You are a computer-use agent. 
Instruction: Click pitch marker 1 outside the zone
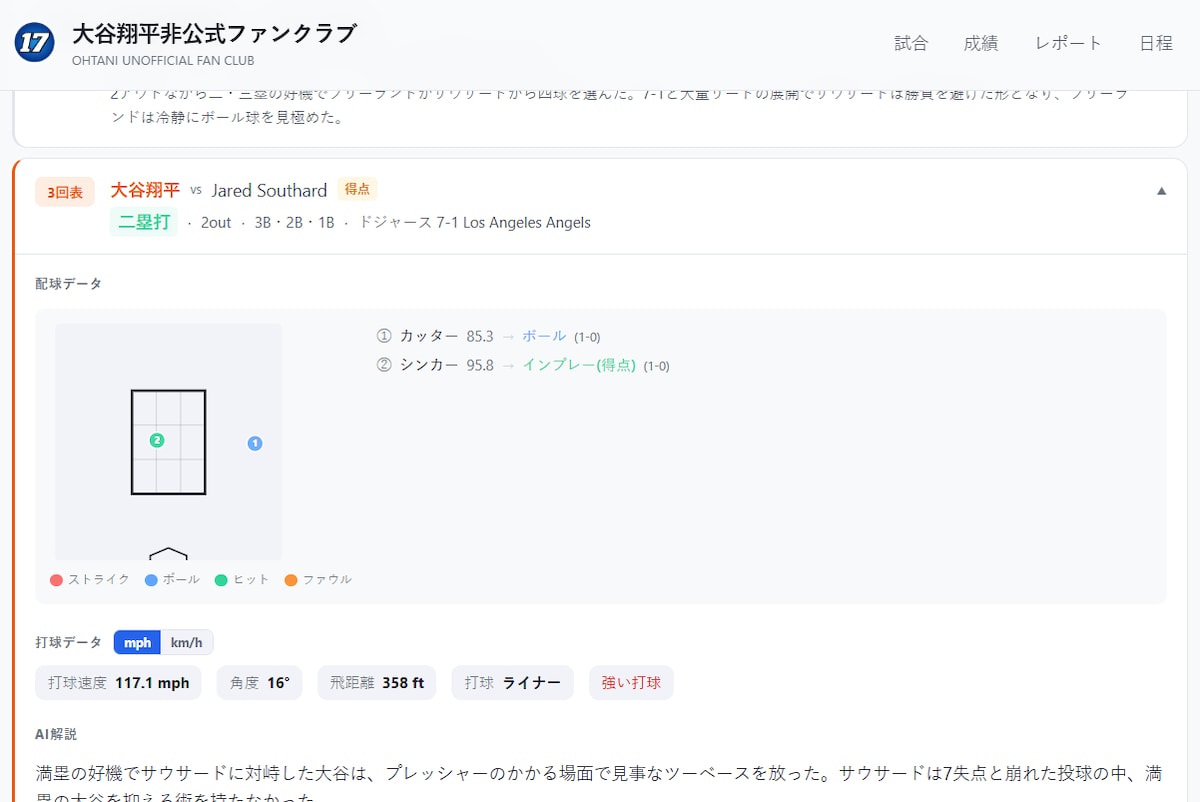pos(255,443)
